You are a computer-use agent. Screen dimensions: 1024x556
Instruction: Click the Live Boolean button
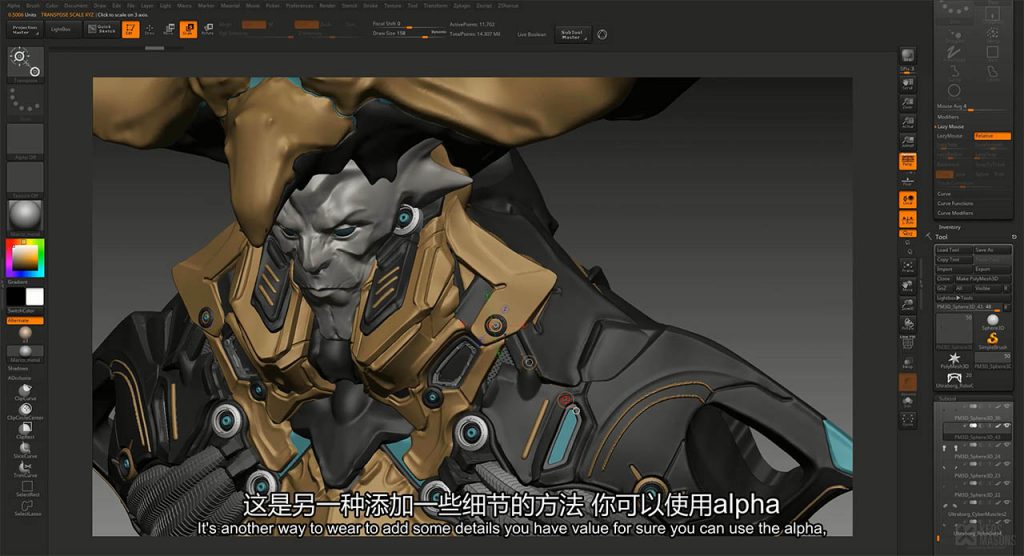pos(532,34)
